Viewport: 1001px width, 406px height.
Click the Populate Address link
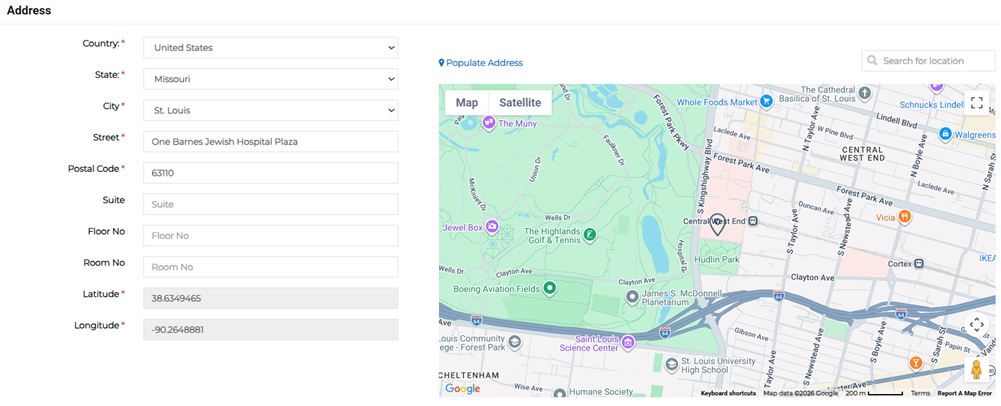click(x=481, y=63)
